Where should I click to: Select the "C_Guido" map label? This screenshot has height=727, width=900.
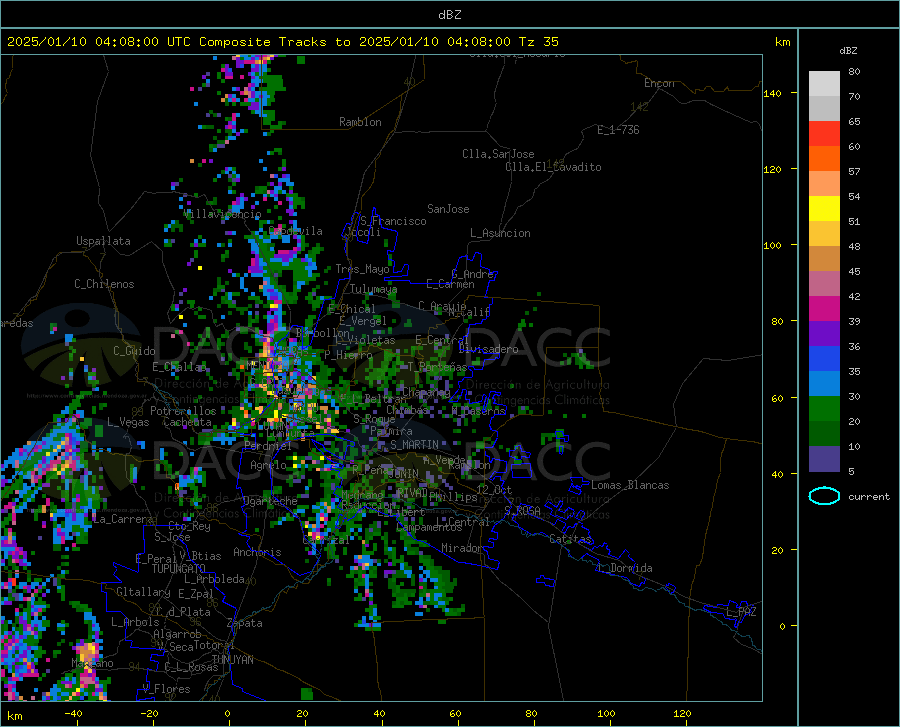point(134,351)
